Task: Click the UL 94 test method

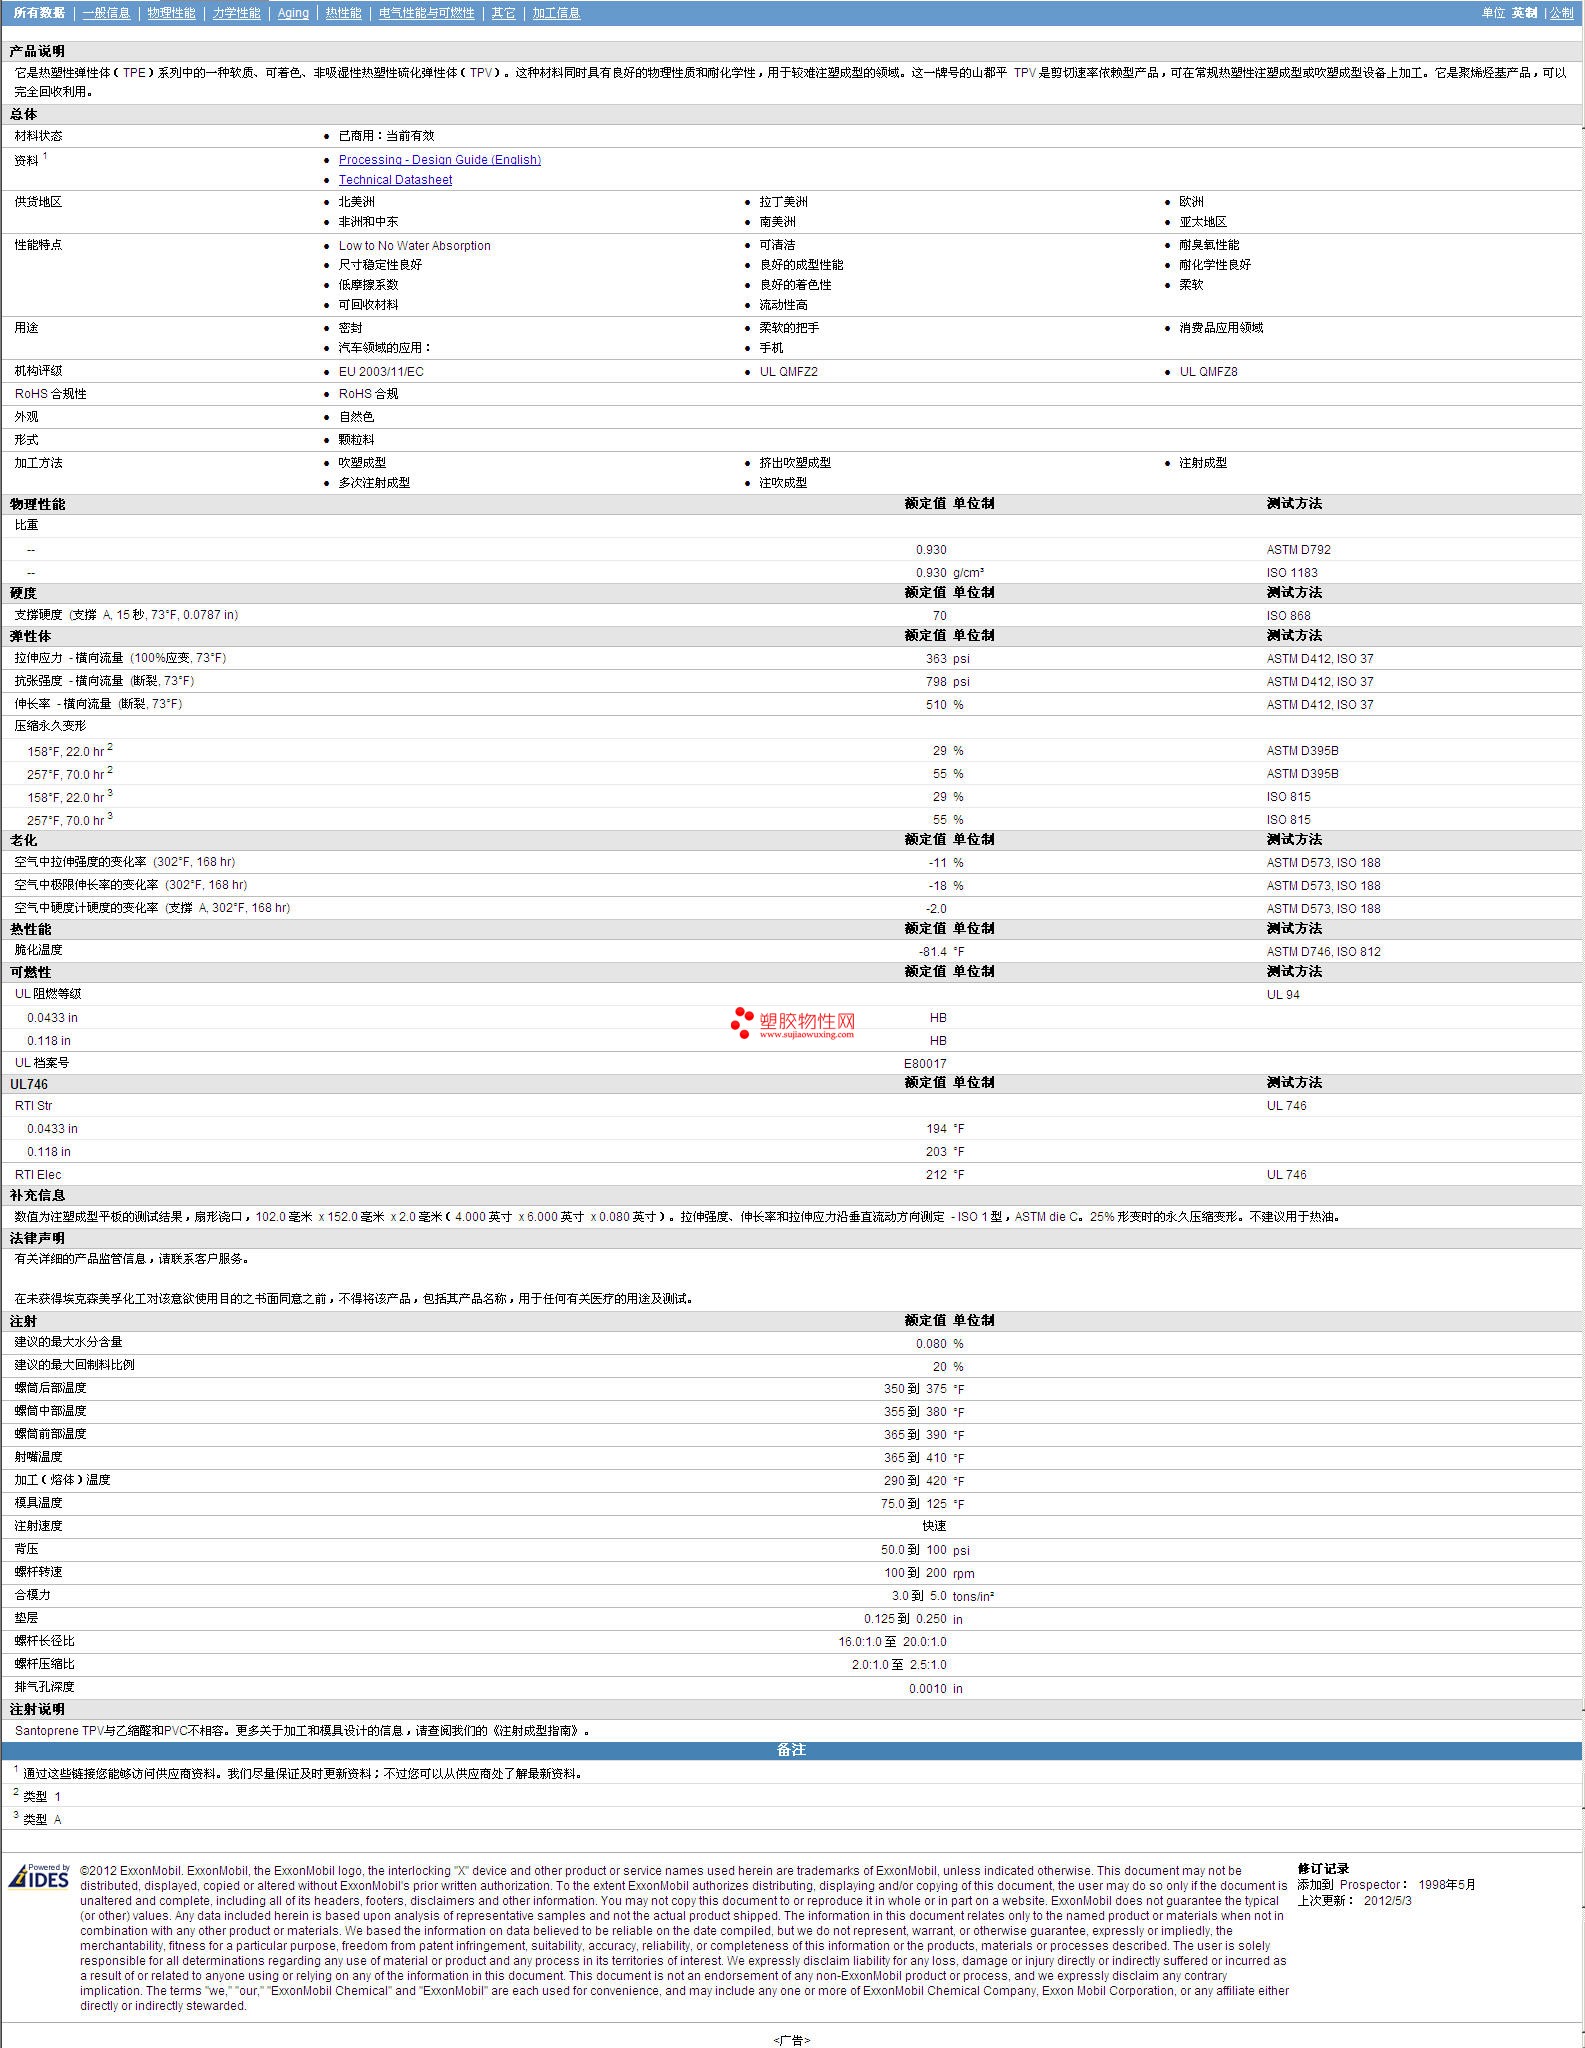Action: 1283,995
